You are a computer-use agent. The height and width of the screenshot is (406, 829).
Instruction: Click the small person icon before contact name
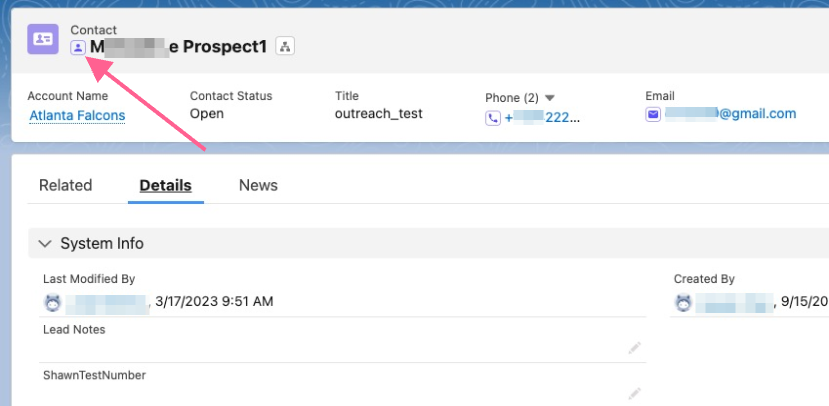(x=78, y=48)
